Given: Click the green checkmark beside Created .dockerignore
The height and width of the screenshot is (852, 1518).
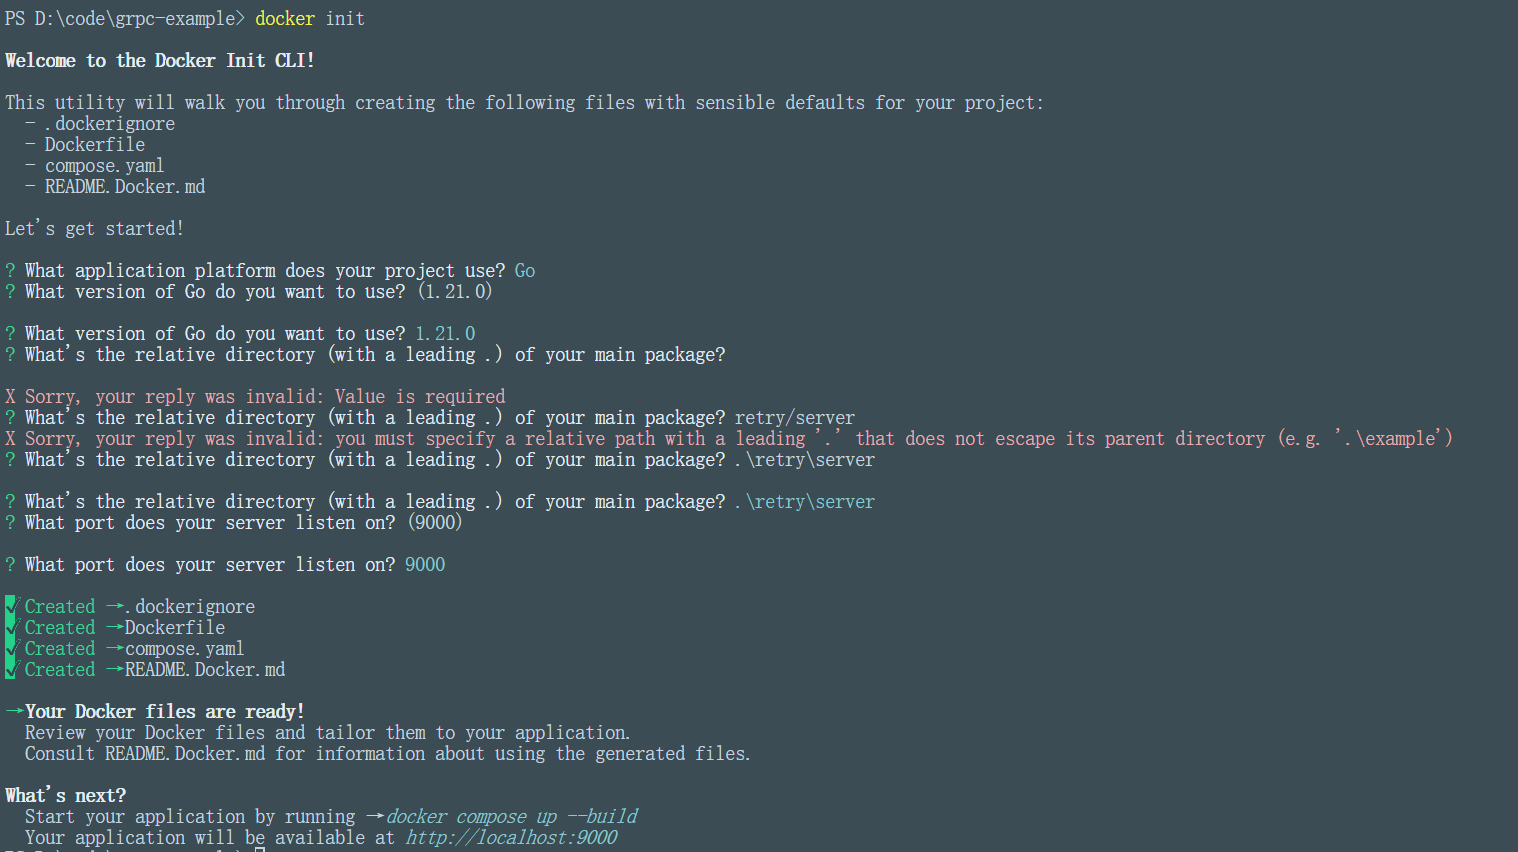Looking at the screenshot, I should point(11,606).
